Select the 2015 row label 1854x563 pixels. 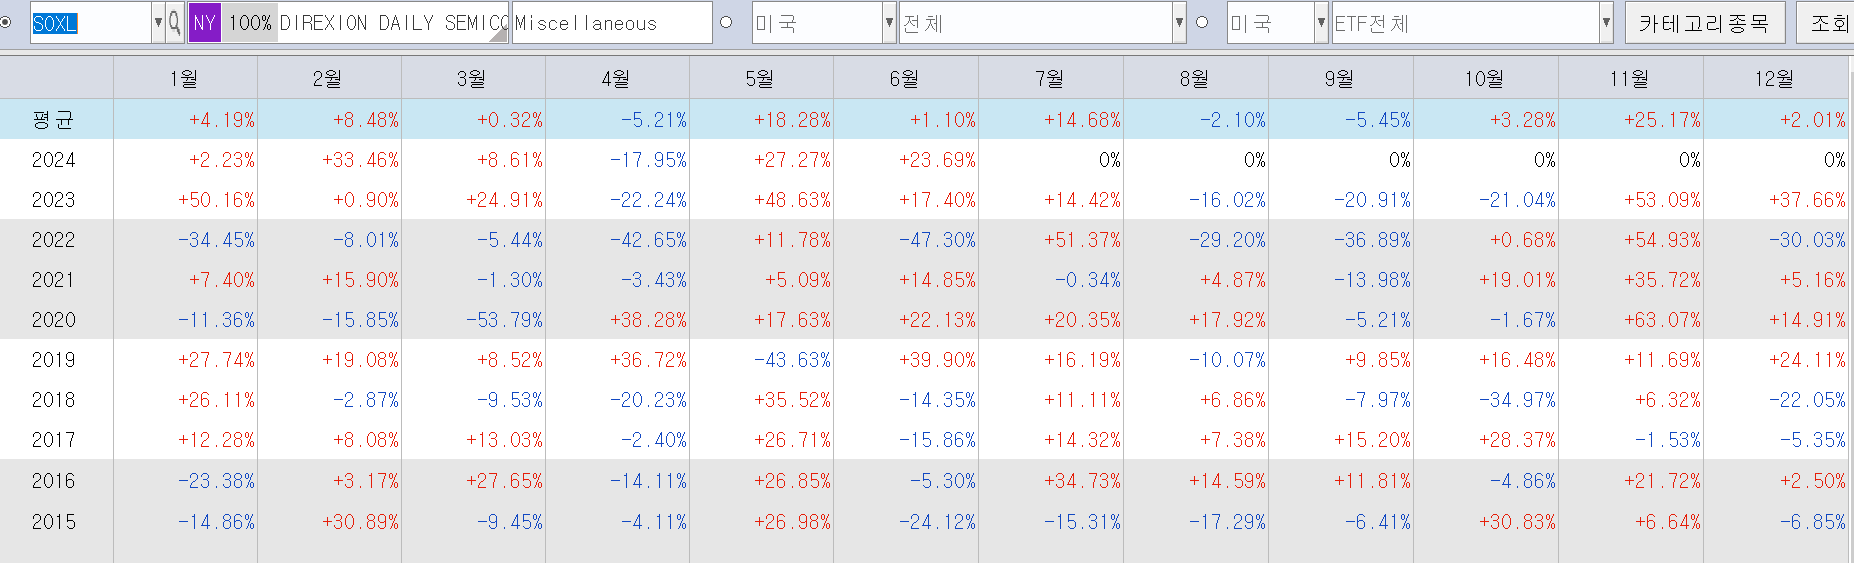click(x=54, y=522)
